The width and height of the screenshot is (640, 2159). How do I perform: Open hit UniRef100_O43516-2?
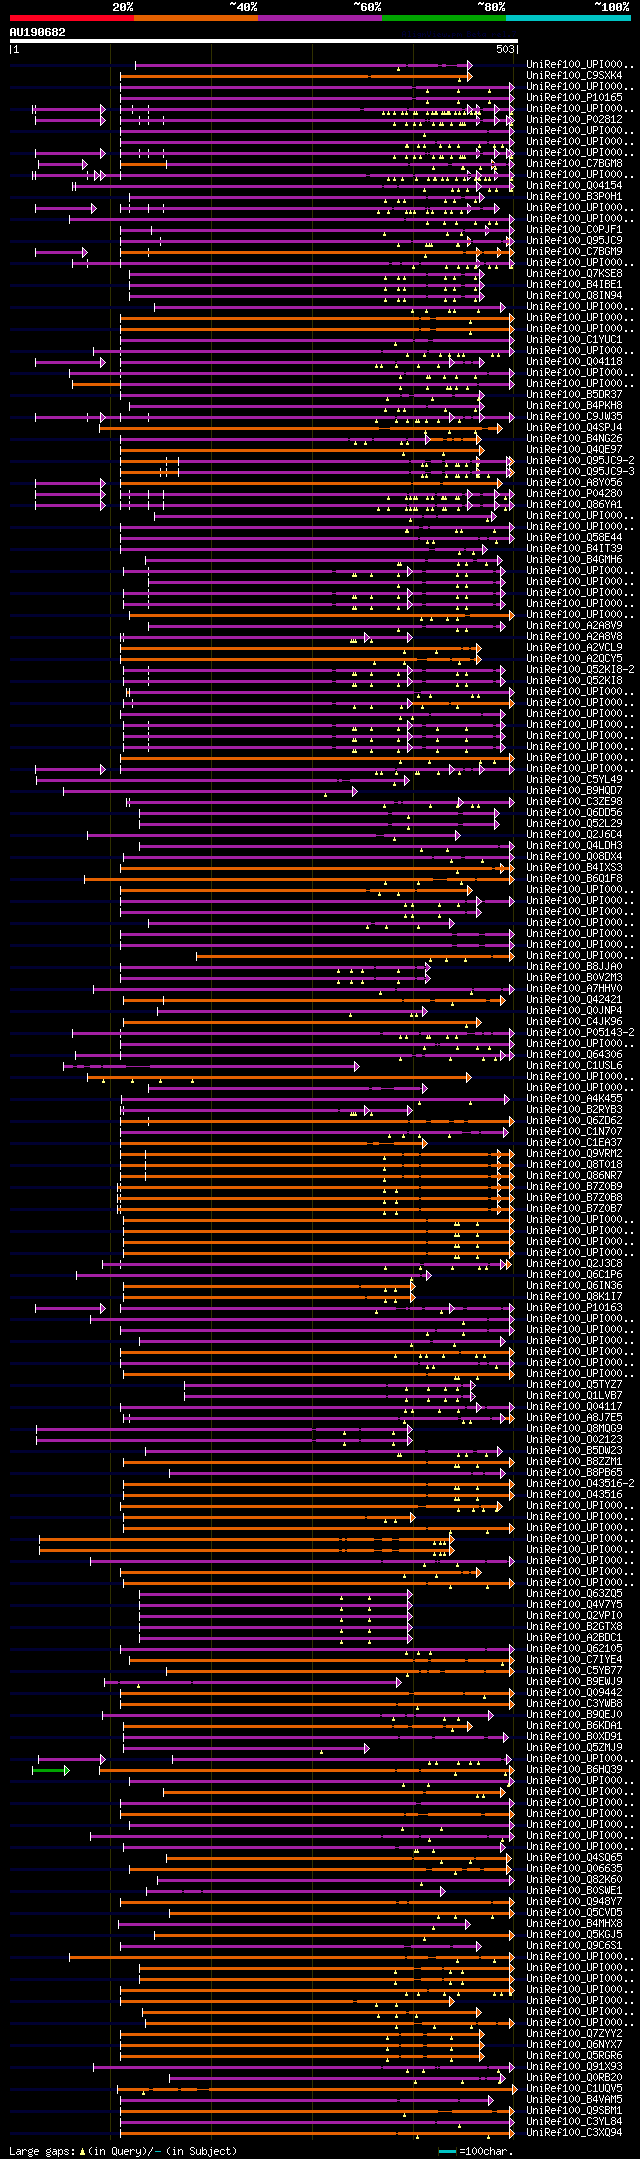coord(580,1483)
